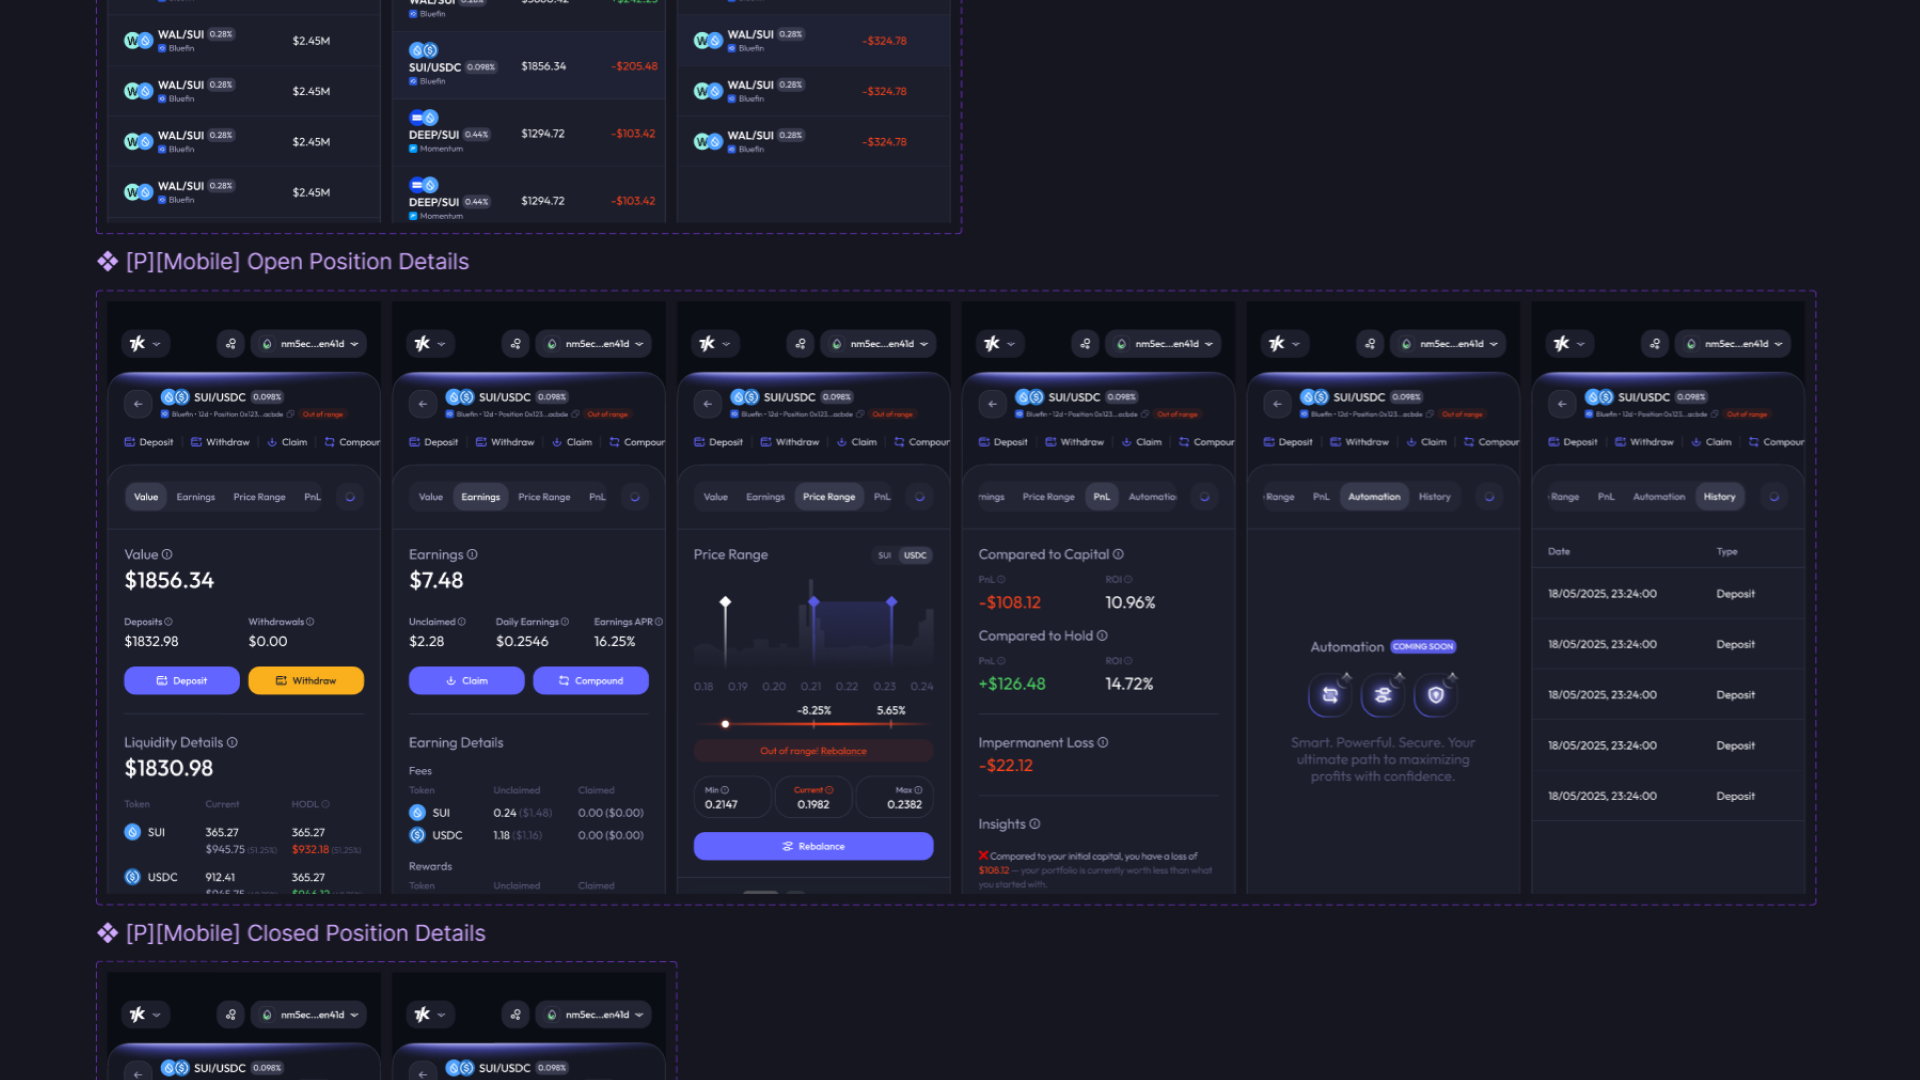Expand the wallet dropdown on the rightmost card
This screenshot has width=1920, height=1080.
pyautogui.click(x=1733, y=343)
